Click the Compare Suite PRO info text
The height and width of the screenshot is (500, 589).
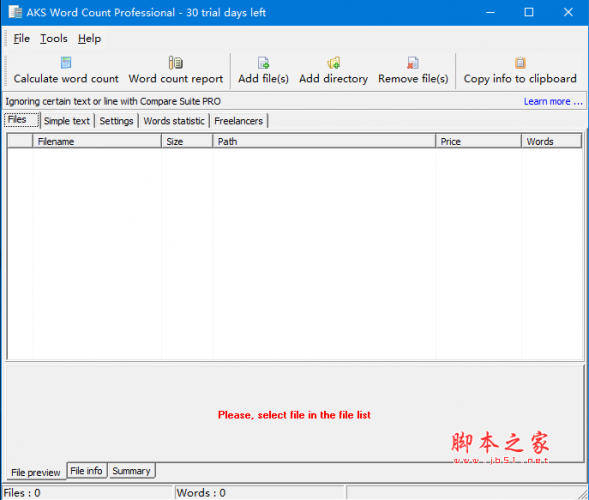coord(113,101)
